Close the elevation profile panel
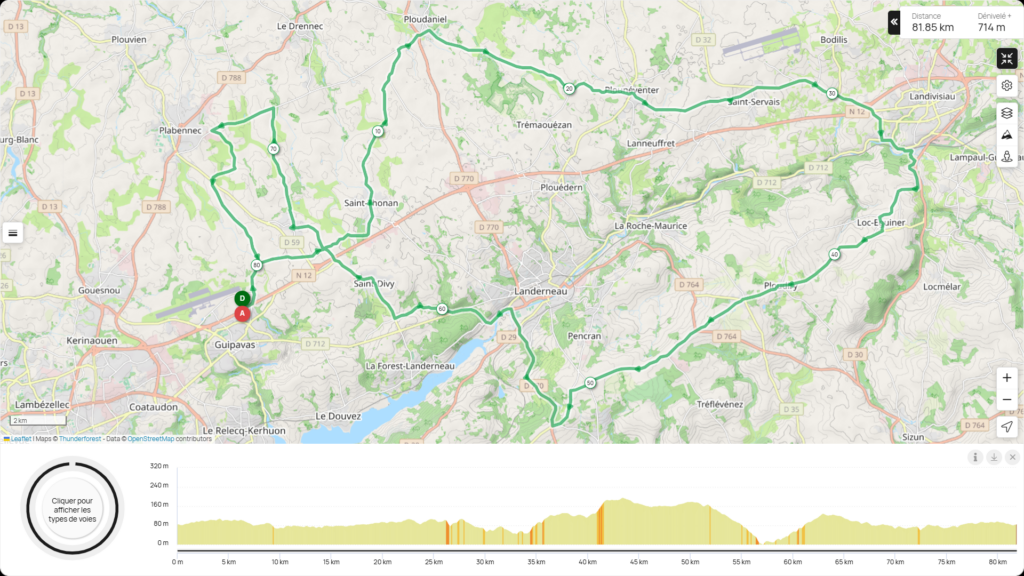Image resolution: width=1024 pixels, height=576 pixels. click(1012, 457)
